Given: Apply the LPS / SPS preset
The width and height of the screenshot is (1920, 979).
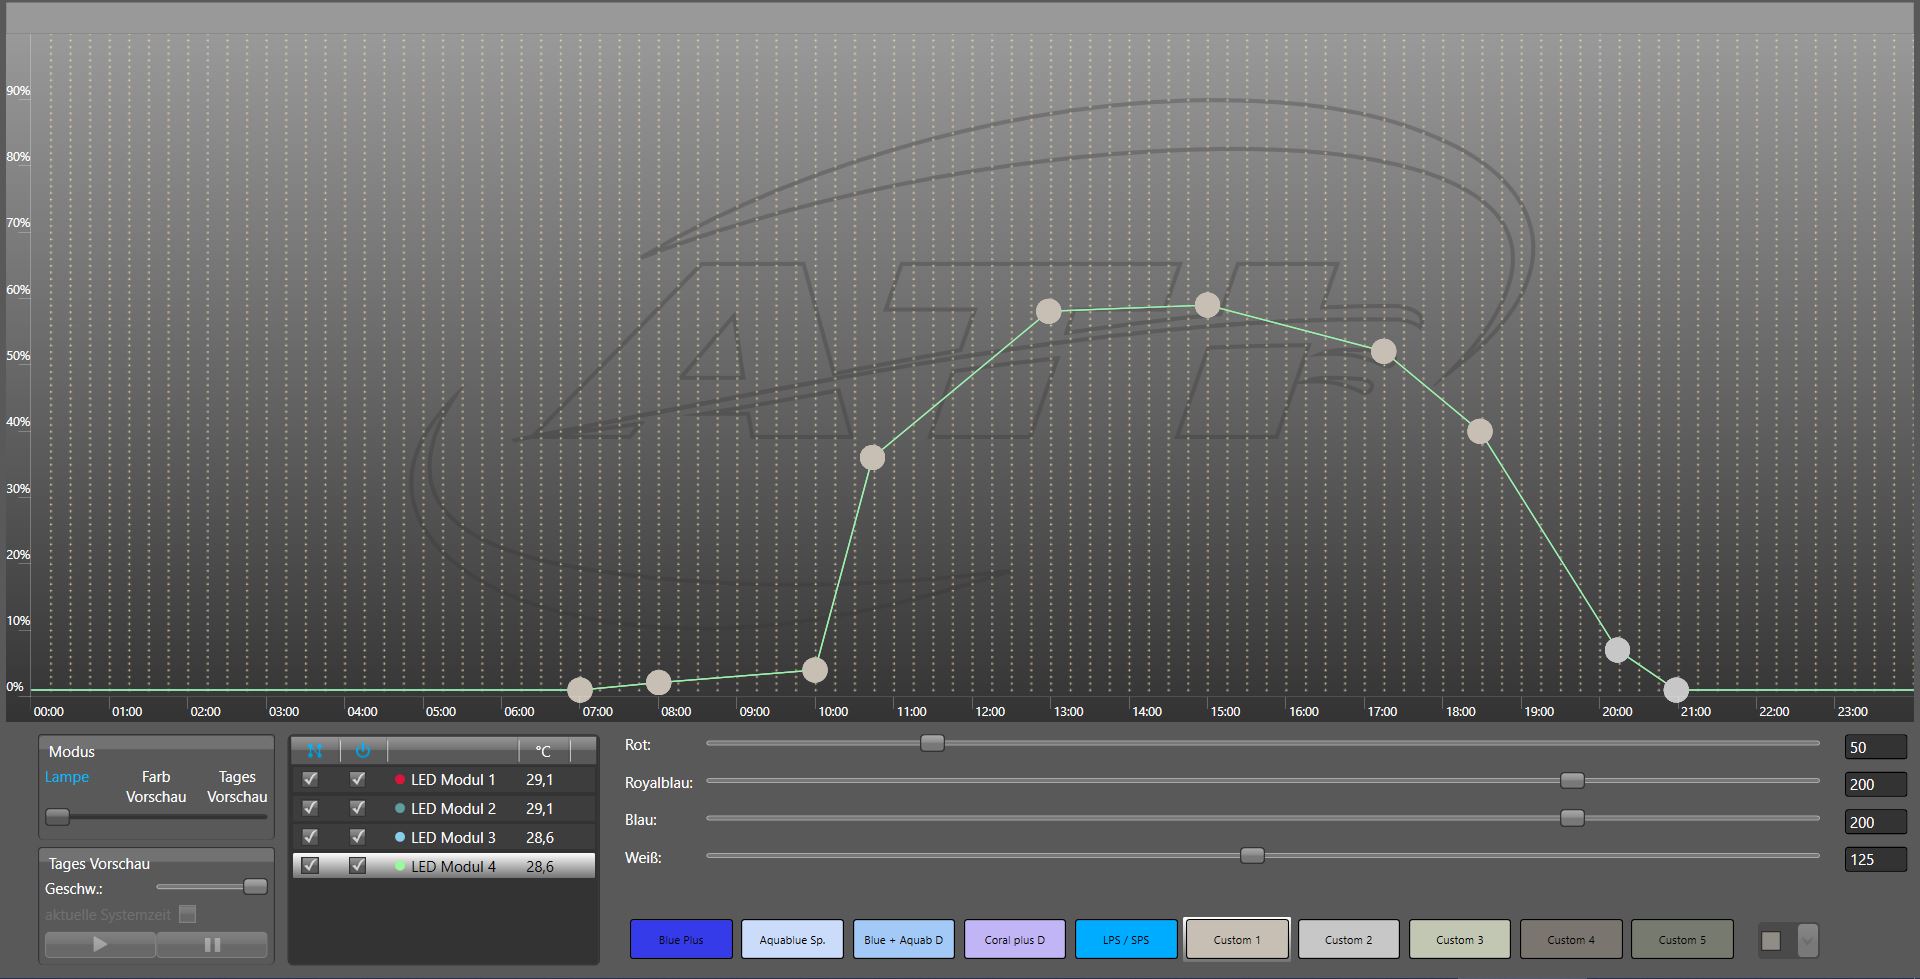Looking at the screenshot, I should (1126, 940).
